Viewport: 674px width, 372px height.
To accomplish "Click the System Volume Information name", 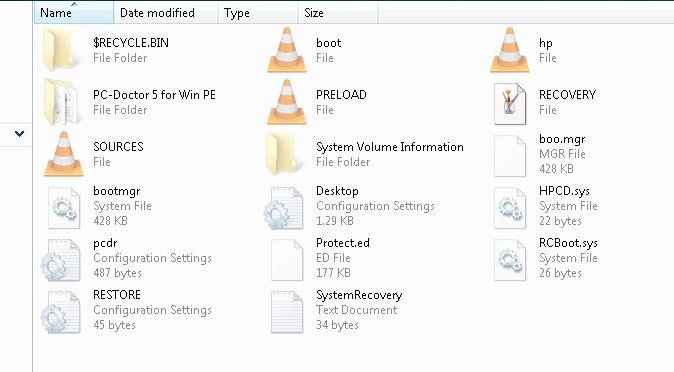I will [x=390, y=147].
